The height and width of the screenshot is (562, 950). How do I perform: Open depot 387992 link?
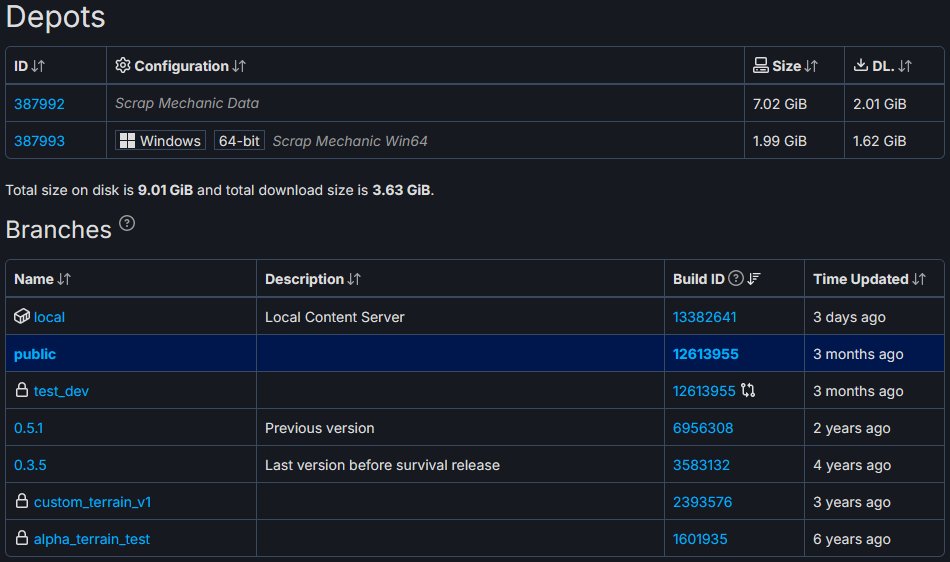point(39,104)
